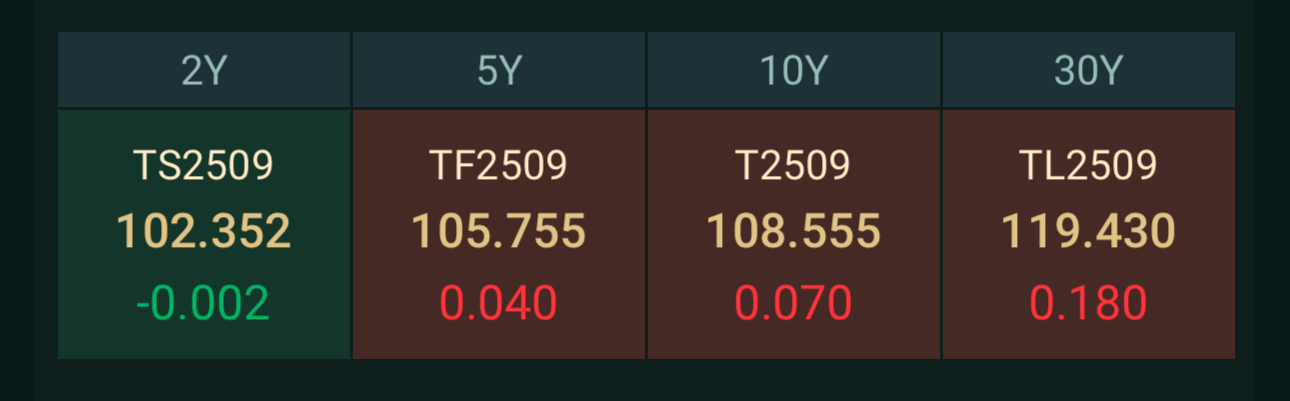The height and width of the screenshot is (401, 1290).
Task: Select the 5Y column header
Action: point(499,70)
